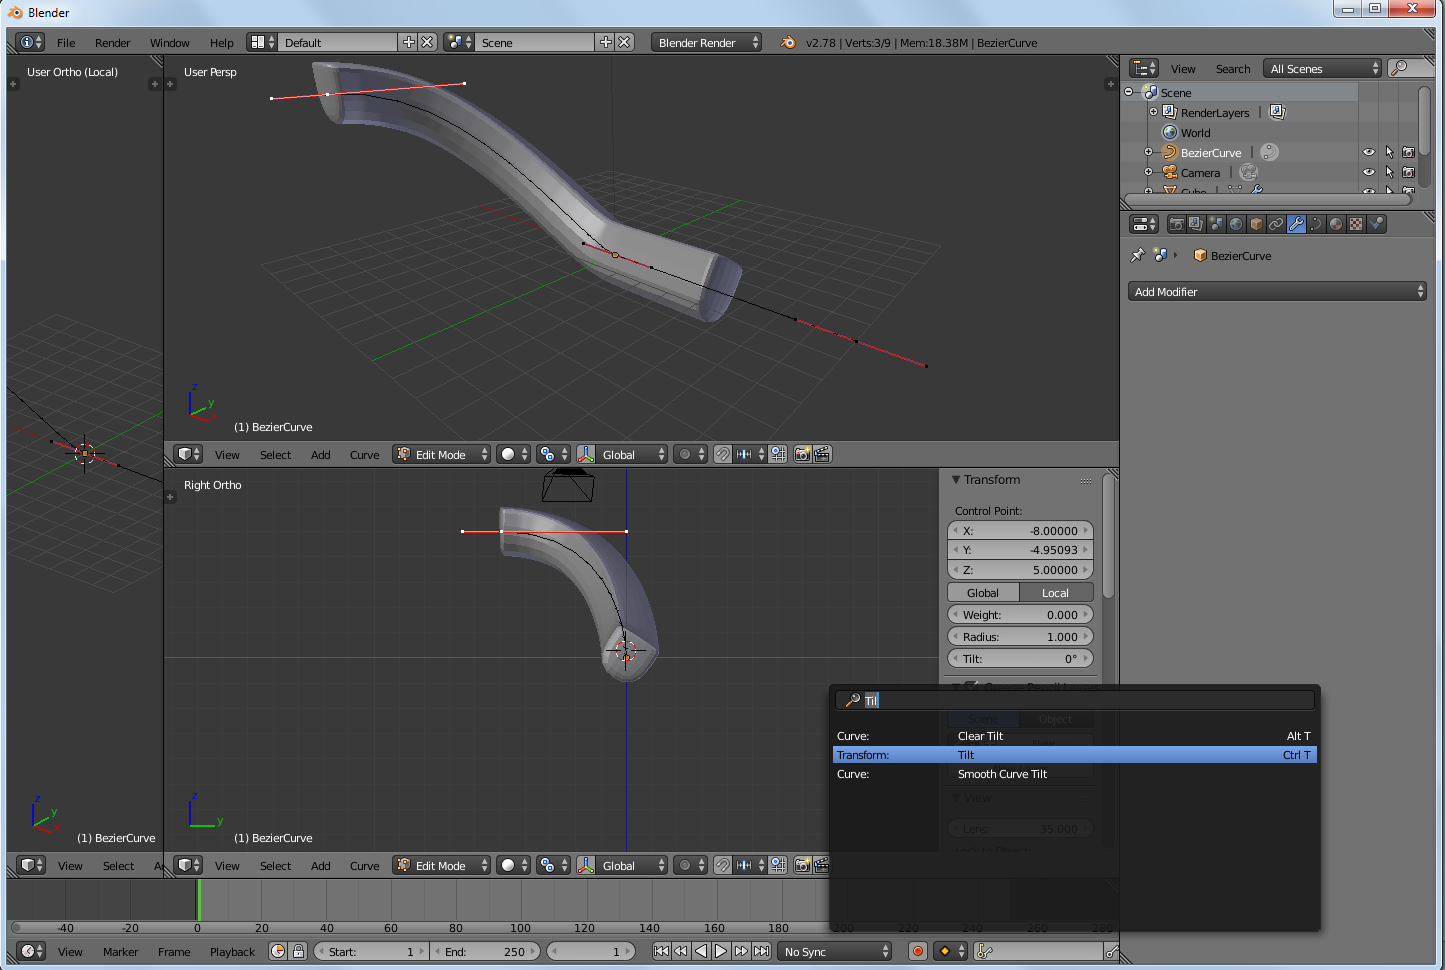The image size is (1445, 970).
Task: Click the Radius value field
Action: [x=1020, y=637]
